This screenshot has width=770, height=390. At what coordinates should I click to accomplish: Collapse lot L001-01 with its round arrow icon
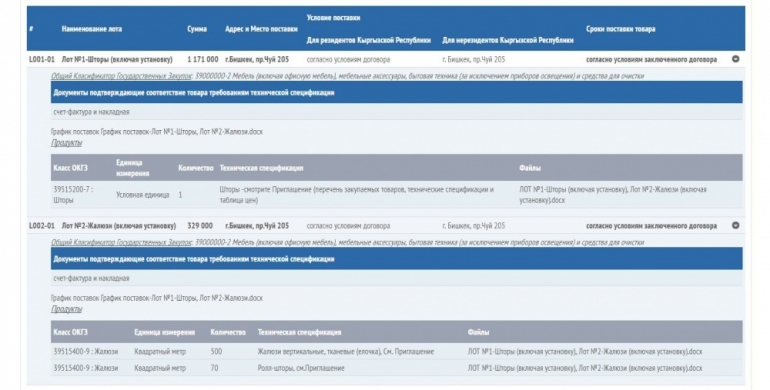point(735,59)
